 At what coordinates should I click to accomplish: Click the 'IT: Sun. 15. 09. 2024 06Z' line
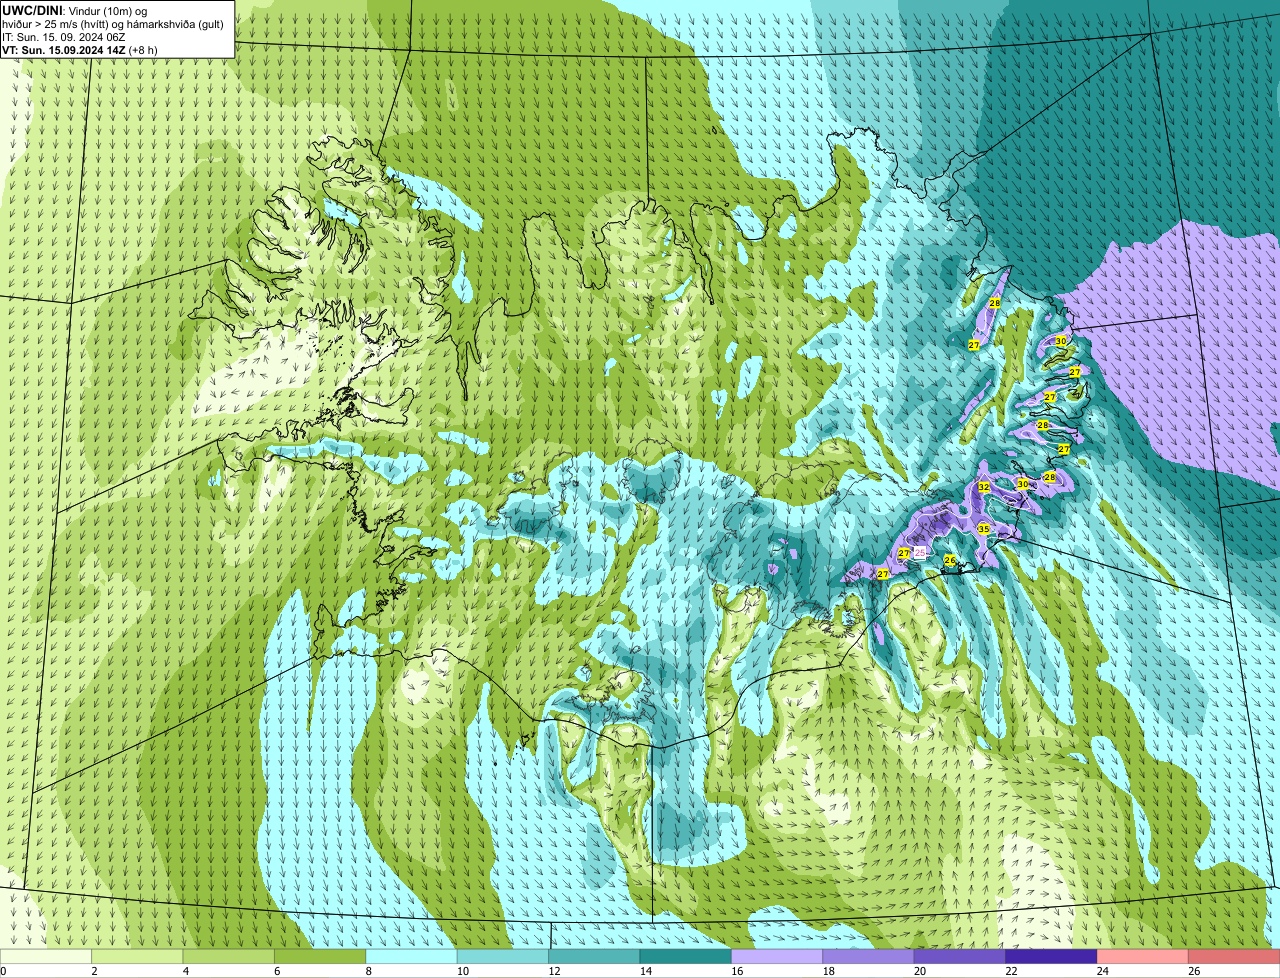click(x=64, y=37)
